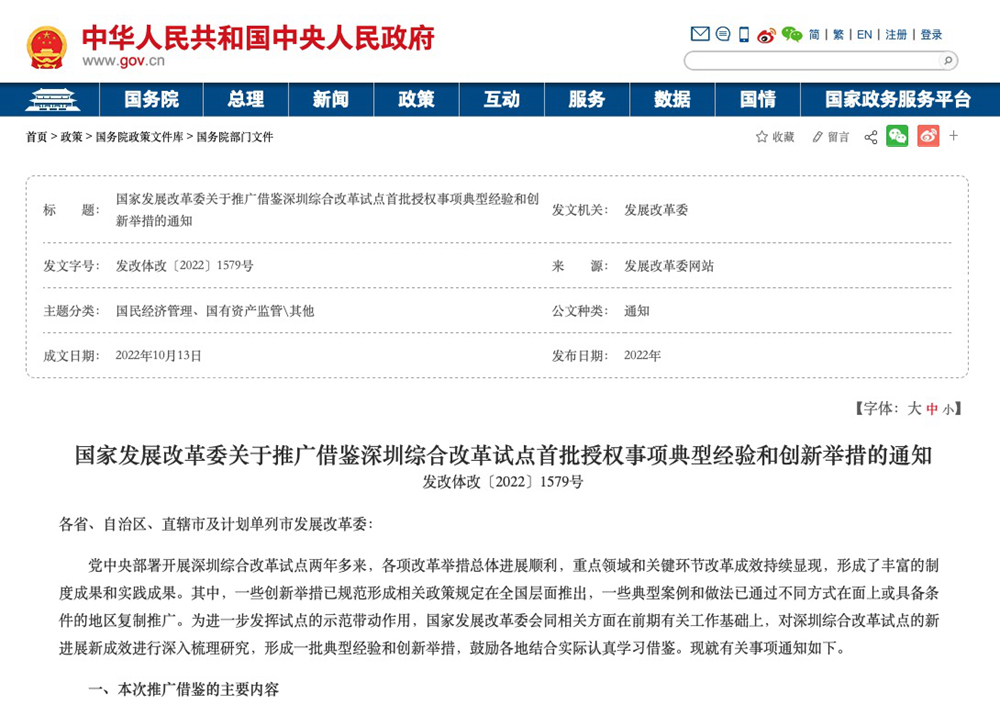Go to 国家政务服务平台
The width and height of the screenshot is (1000, 716).
pyautogui.click(x=897, y=99)
